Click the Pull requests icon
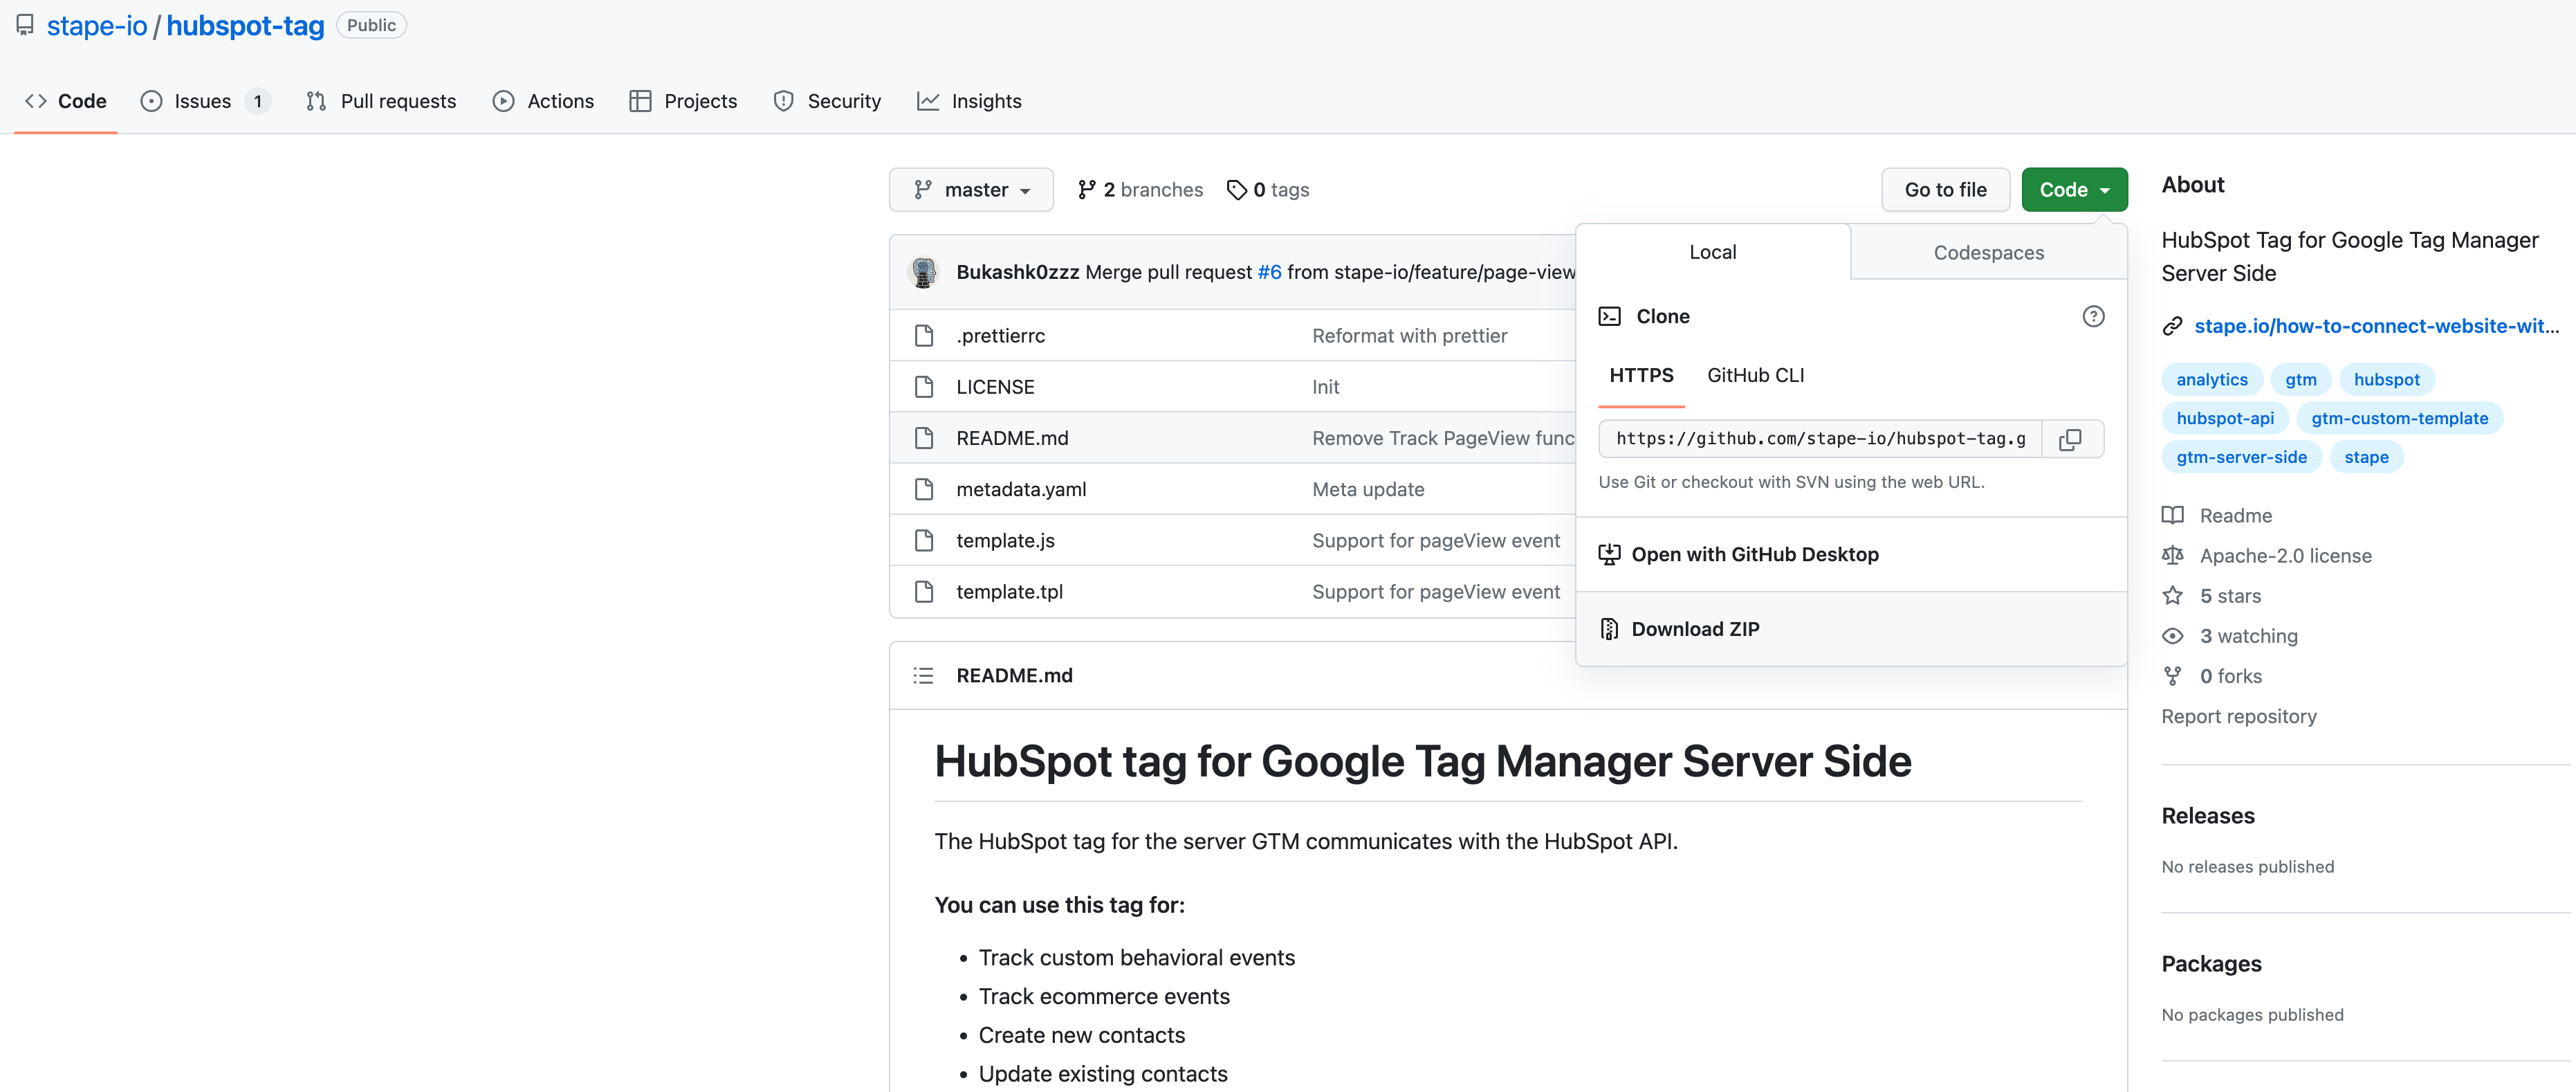Image resolution: width=2576 pixels, height=1092 pixels. pyautogui.click(x=315, y=102)
